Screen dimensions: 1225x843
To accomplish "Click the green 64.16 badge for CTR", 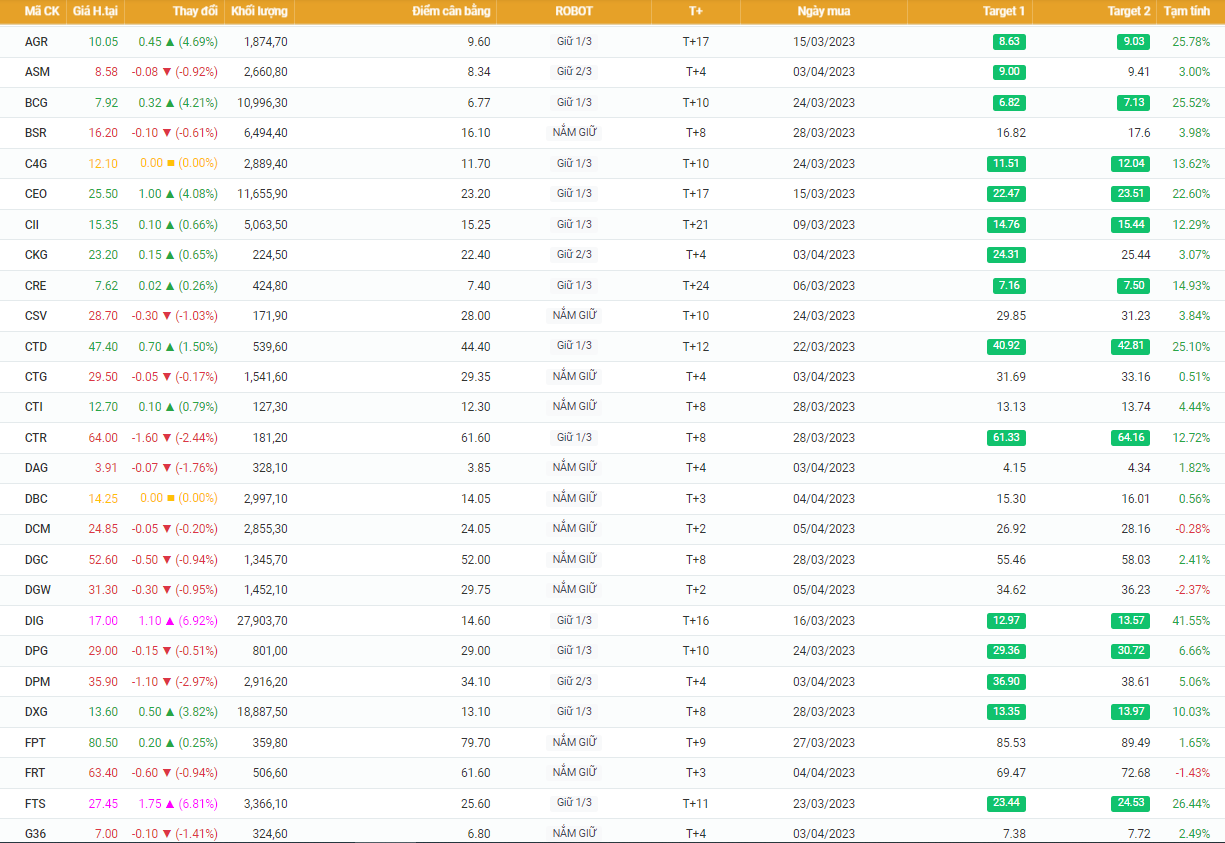I will coord(1130,438).
